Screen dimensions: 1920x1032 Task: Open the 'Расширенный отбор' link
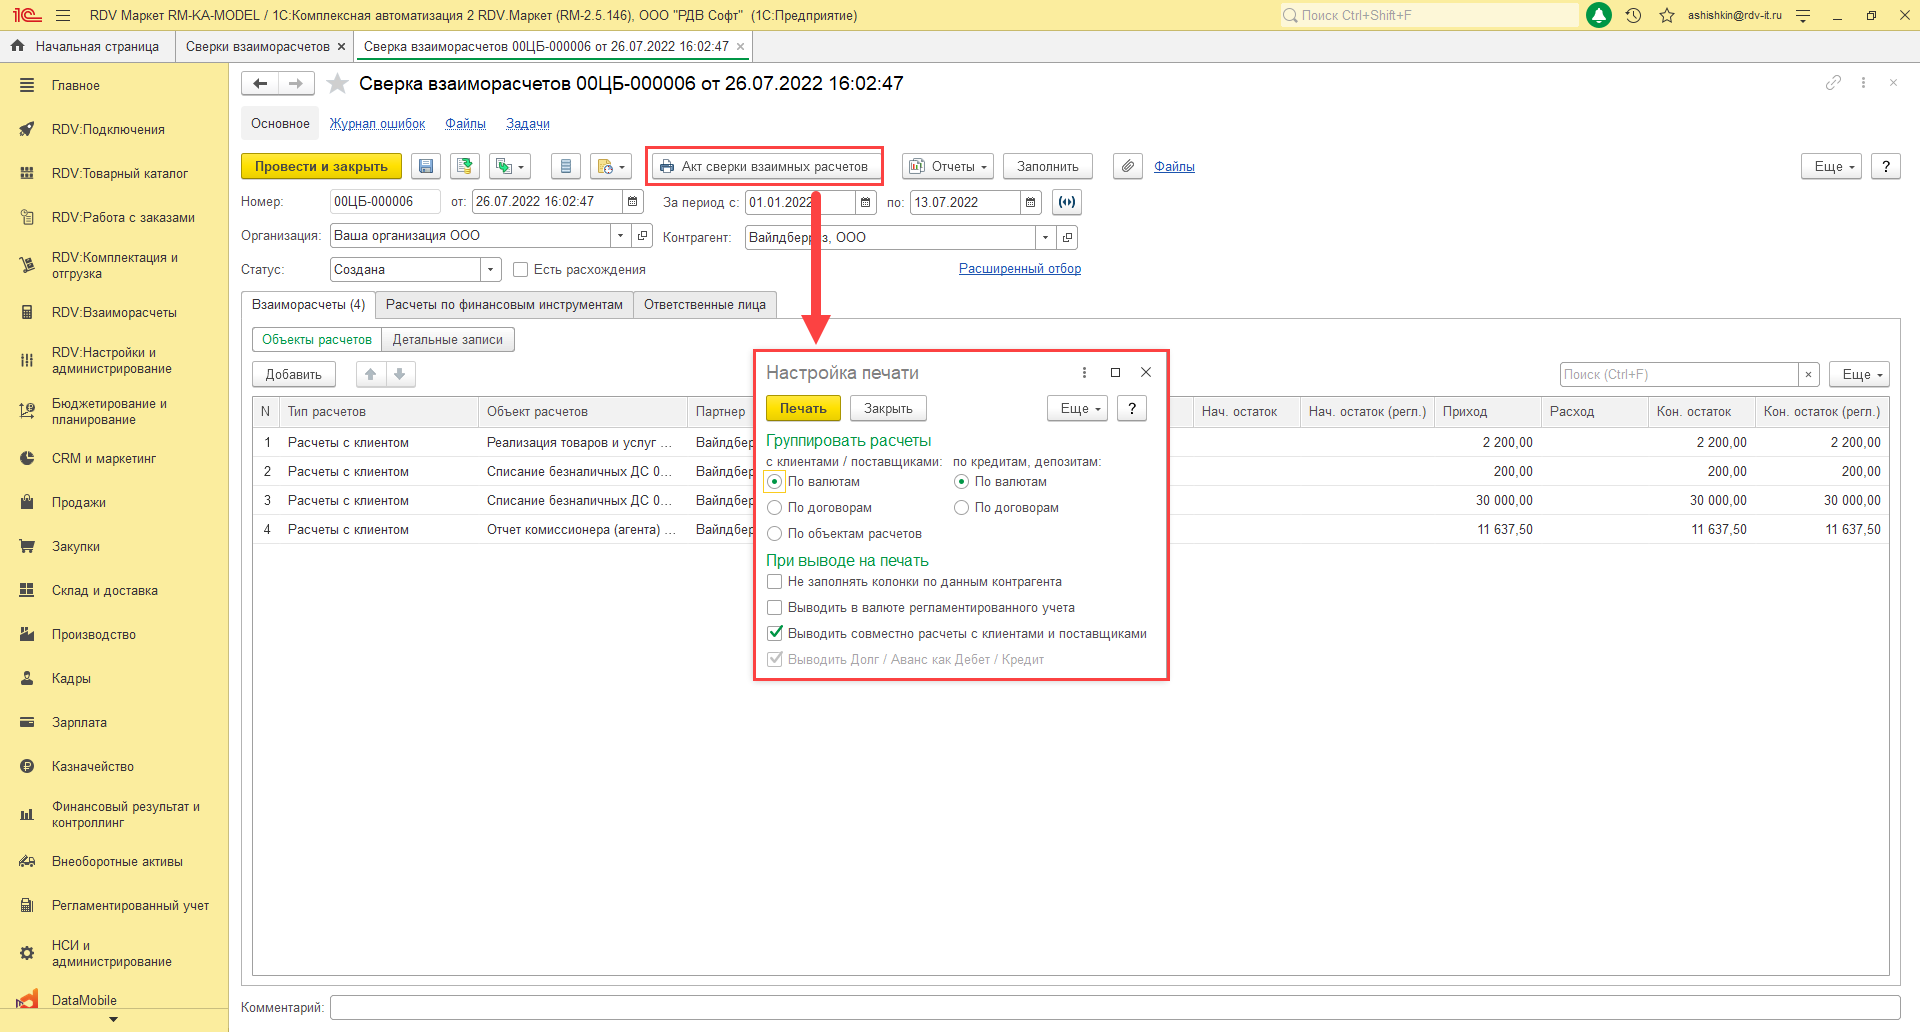(x=1019, y=269)
